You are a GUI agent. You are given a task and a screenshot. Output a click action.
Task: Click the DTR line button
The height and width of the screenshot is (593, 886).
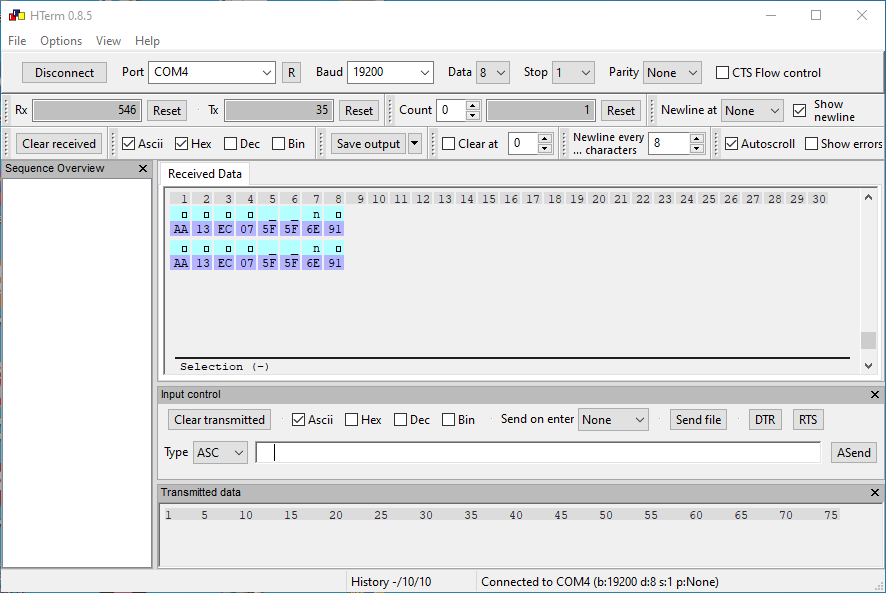coord(764,420)
